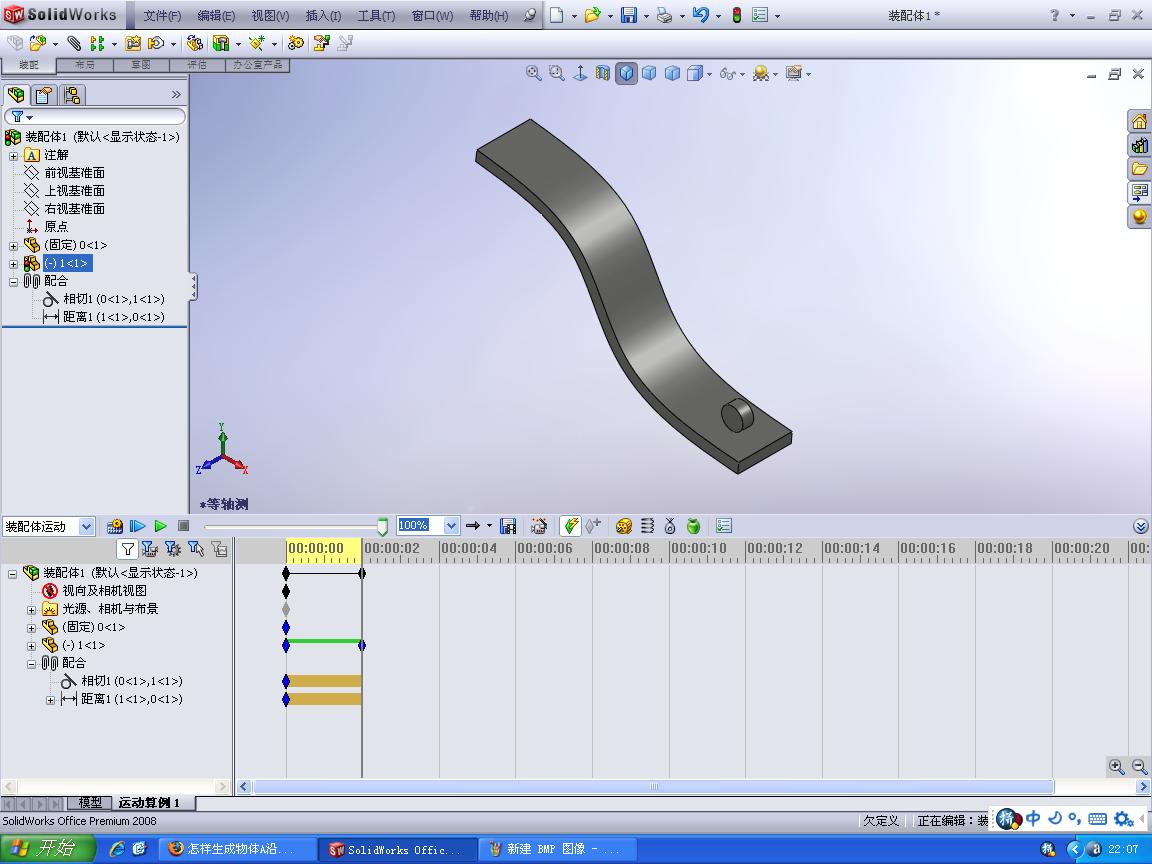Expand 光源、相机与布景 in motion tree
Image resolution: width=1152 pixels, height=864 pixels.
32,610
